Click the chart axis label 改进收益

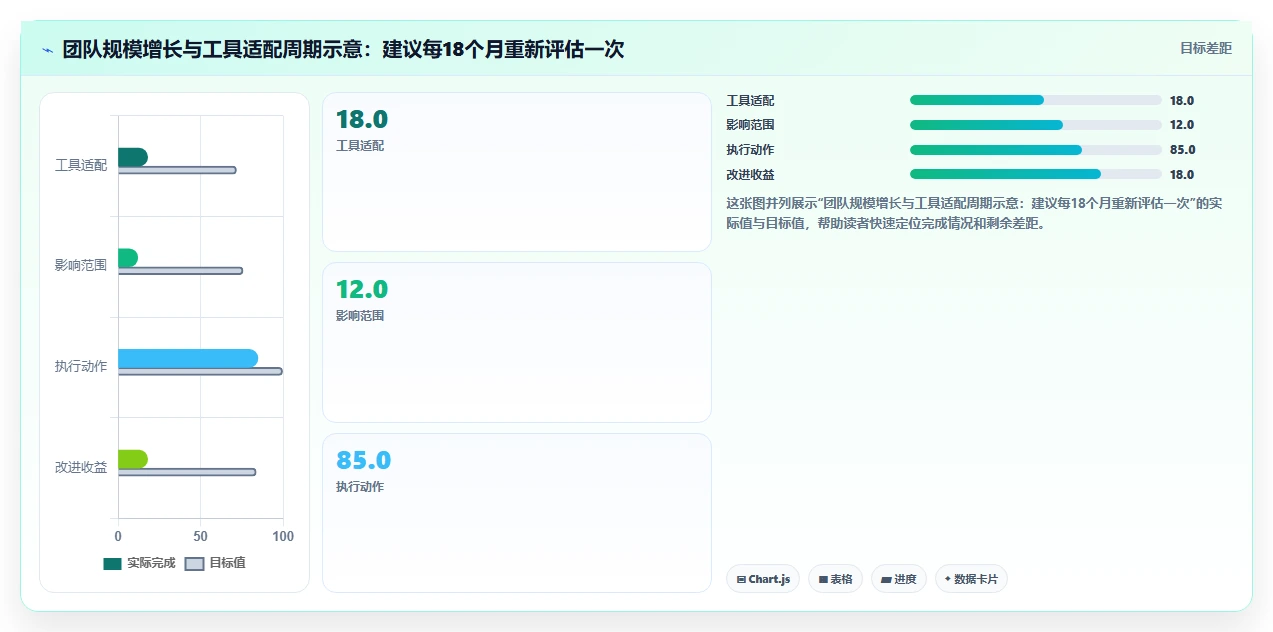(x=81, y=467)
